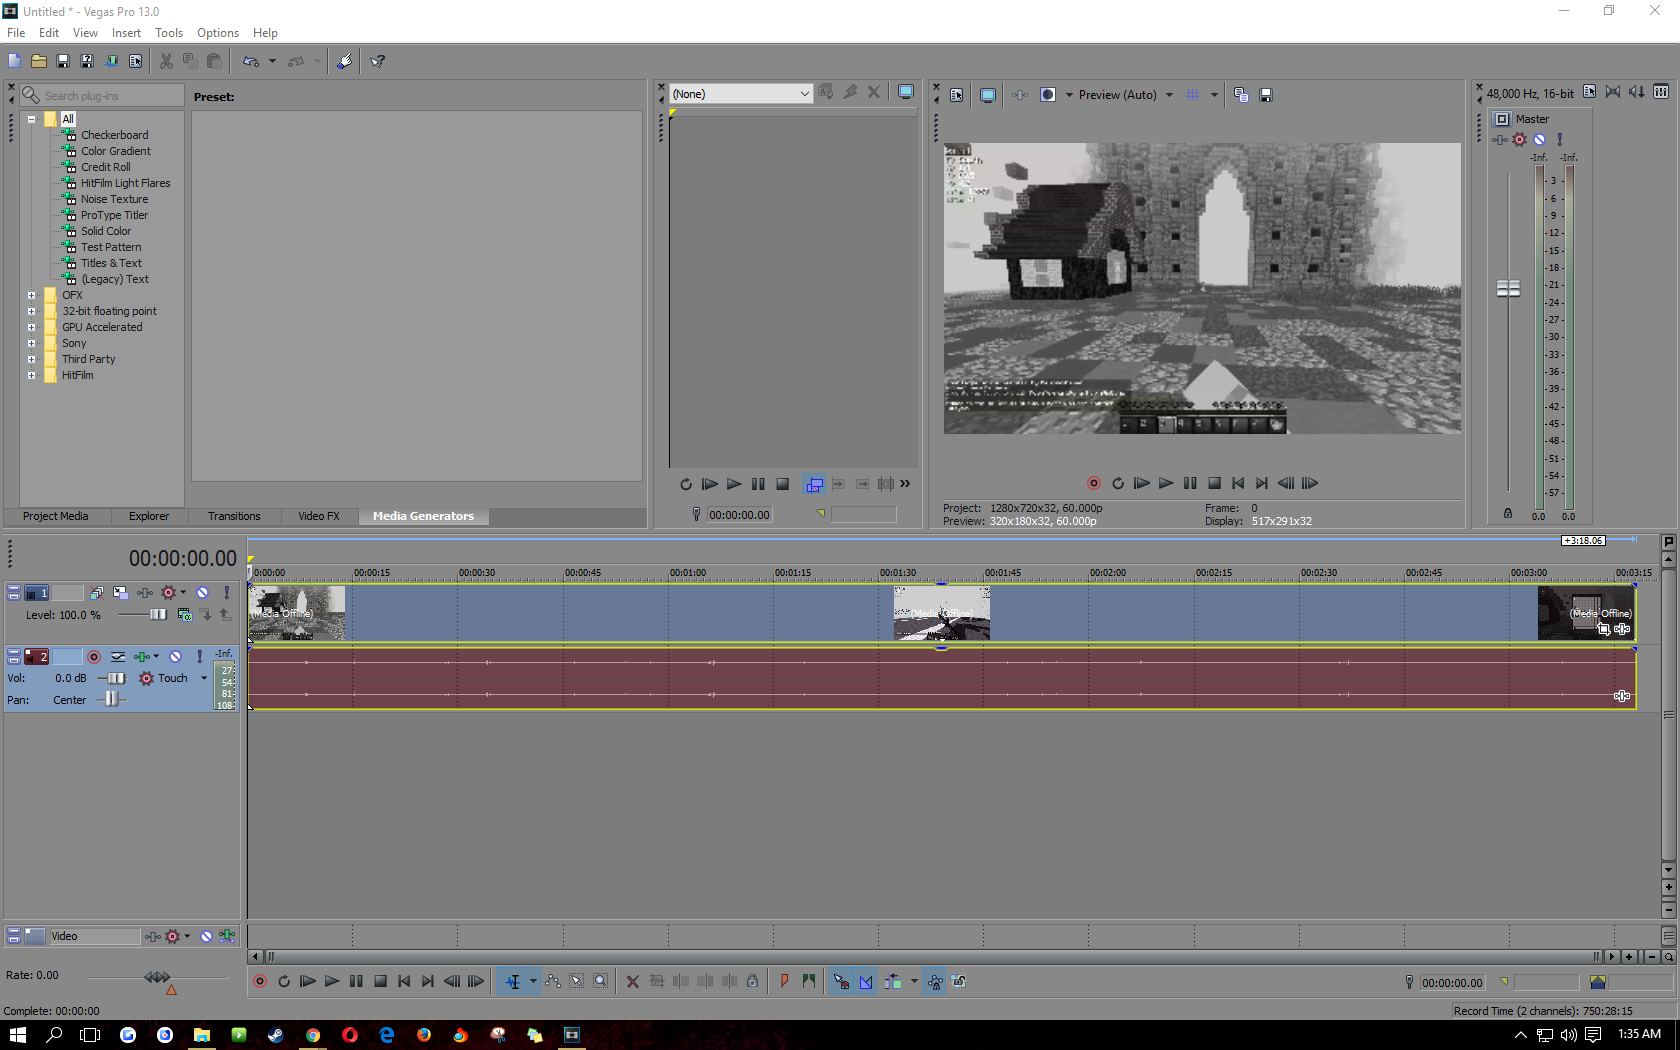The image size is (1680, 1050).
Task: Cut selection with the scissors icon
Action: [x=166, y=61]
